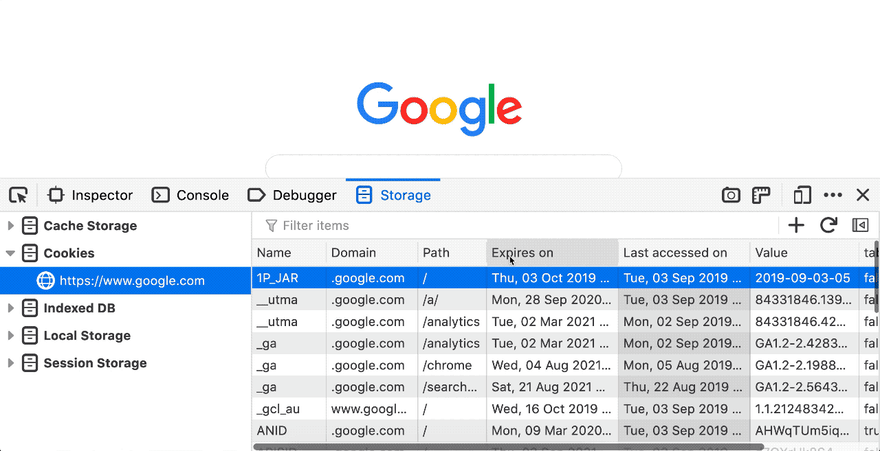Take a screenshot with camera icon
This screenshot has width=880, height=451.
coord(731,195)
